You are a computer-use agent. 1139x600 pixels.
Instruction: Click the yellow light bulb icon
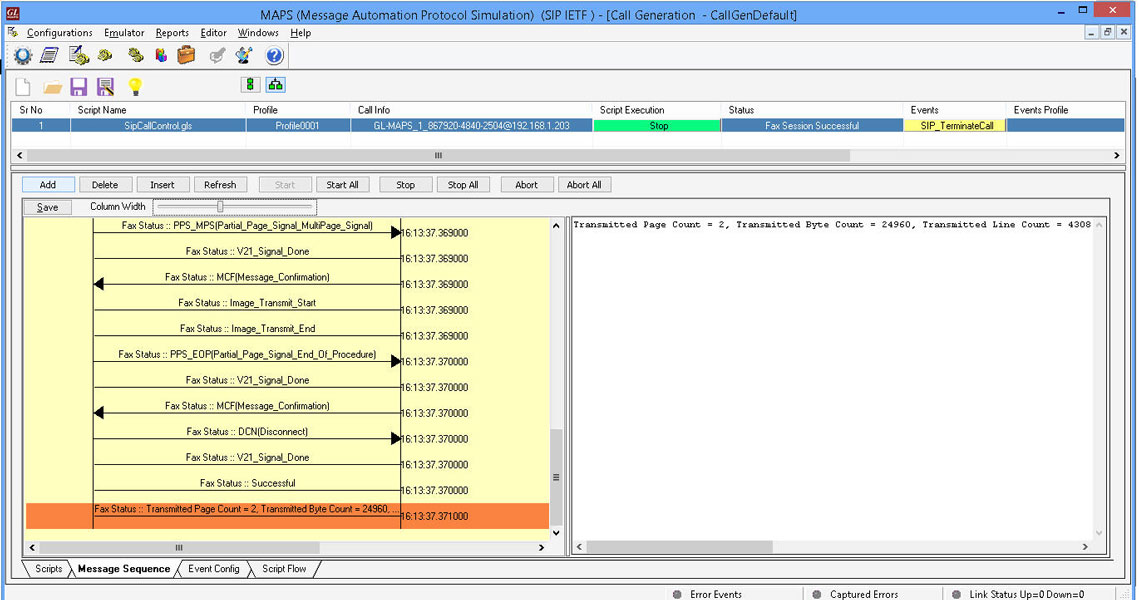(135, 87)
